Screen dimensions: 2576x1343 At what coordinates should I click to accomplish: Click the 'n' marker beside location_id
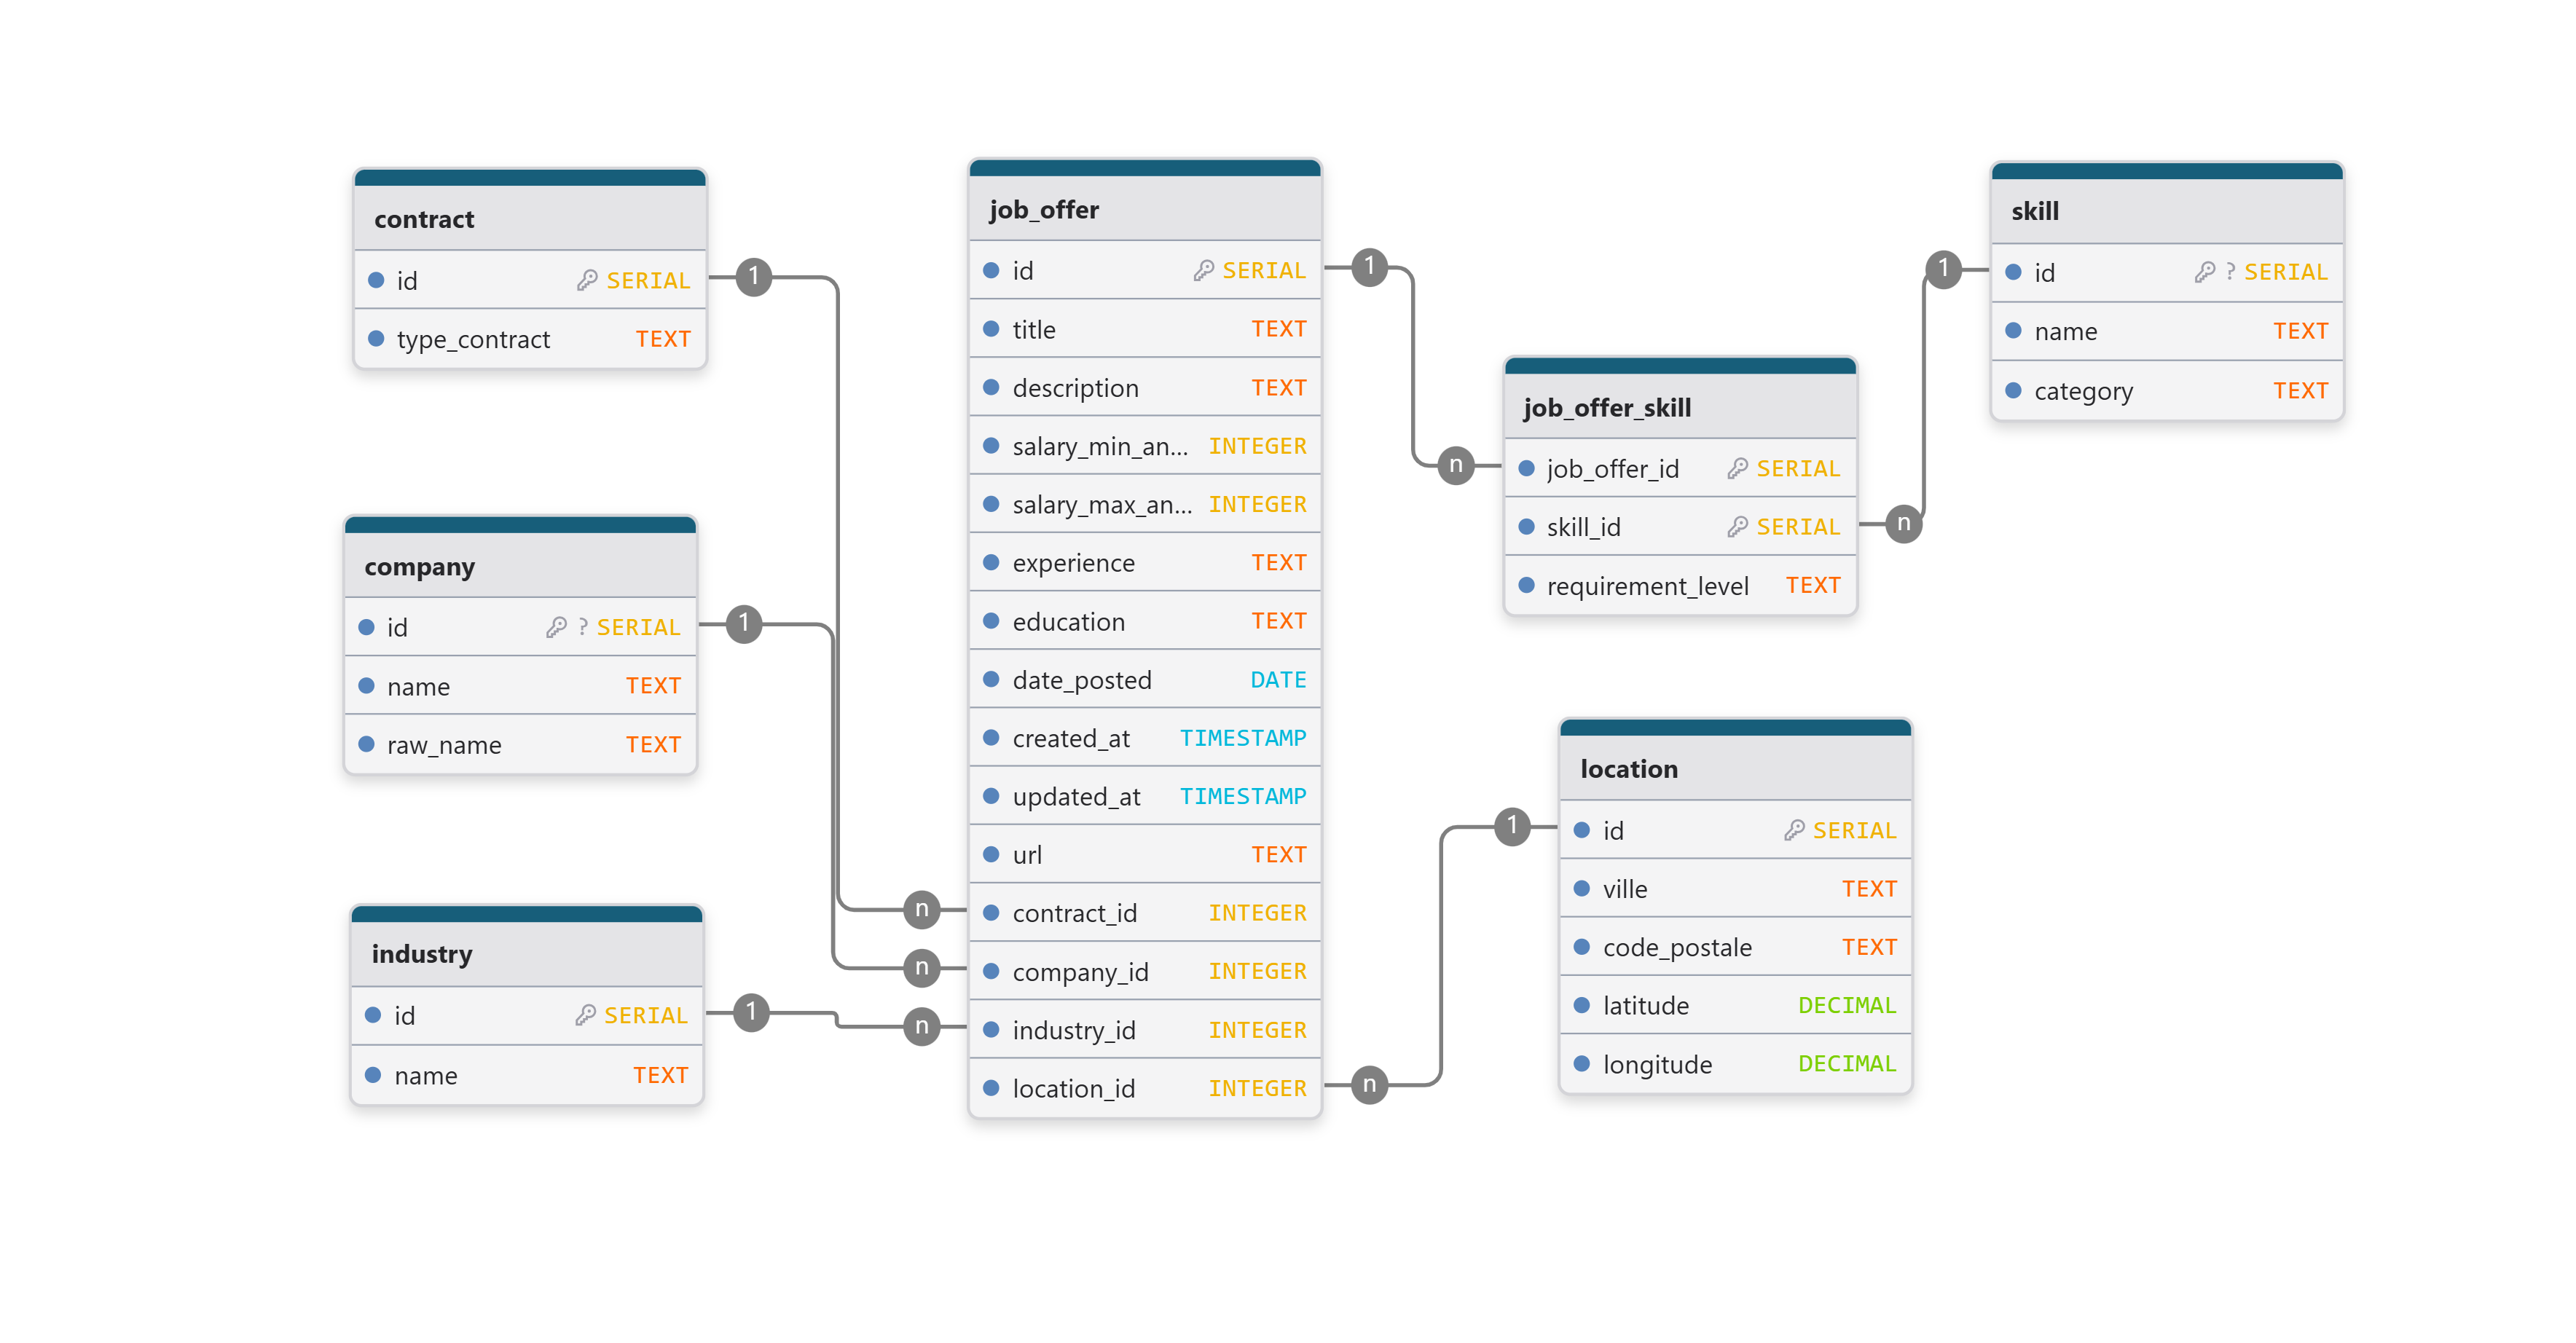pyautogui.click(x=1369, y=1085)
